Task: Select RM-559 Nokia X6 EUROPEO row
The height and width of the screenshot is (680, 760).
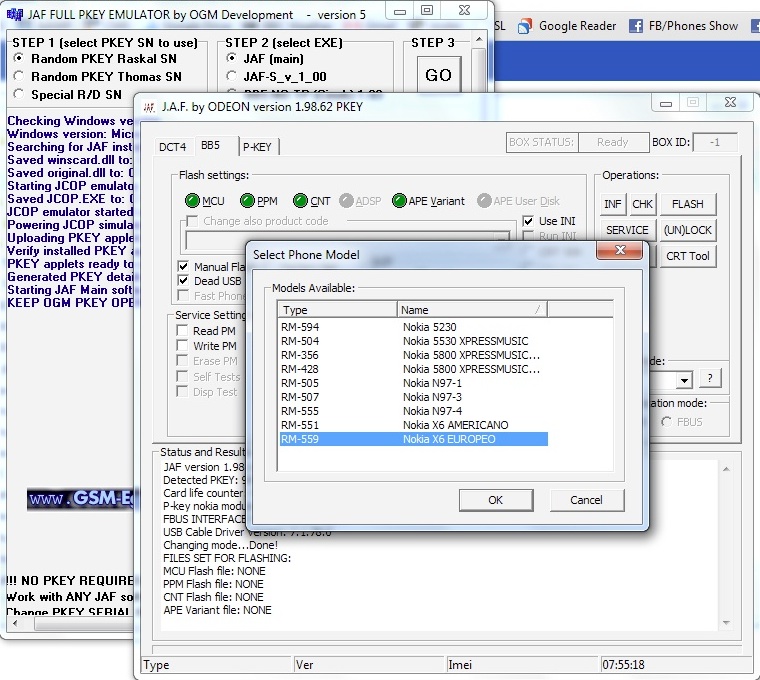Action: click(x=414, y=439)
